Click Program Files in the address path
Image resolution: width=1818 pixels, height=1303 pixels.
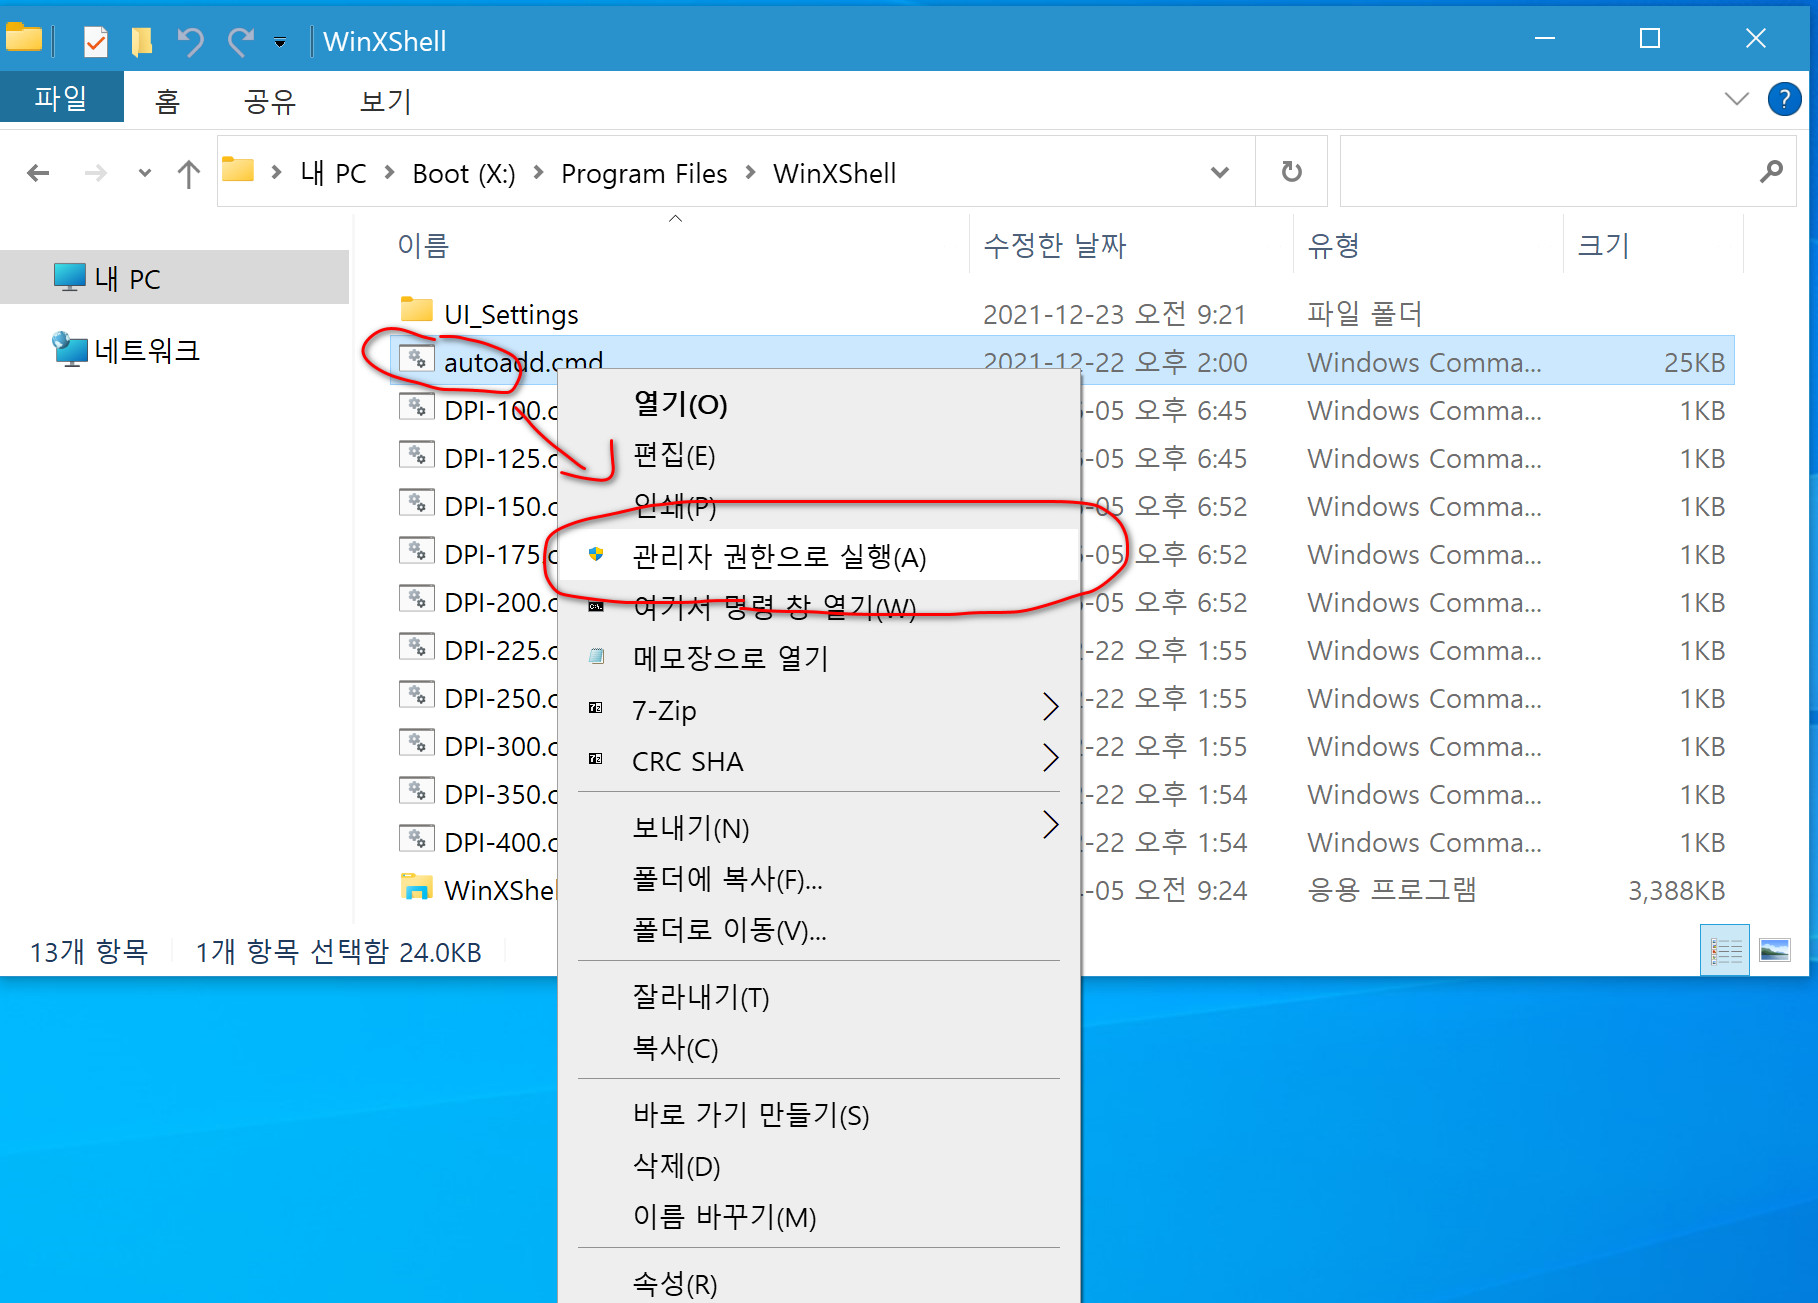[x=644, y=174]
